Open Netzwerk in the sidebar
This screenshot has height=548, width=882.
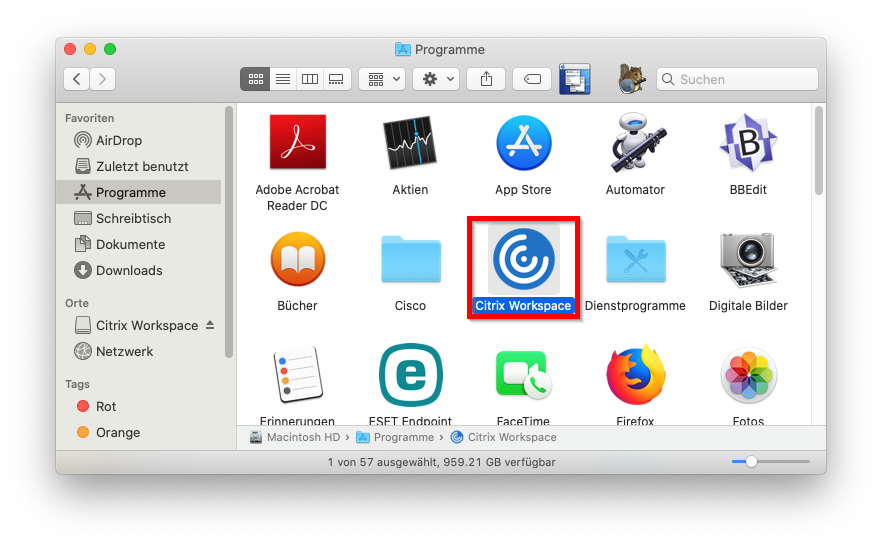point(139,352)
